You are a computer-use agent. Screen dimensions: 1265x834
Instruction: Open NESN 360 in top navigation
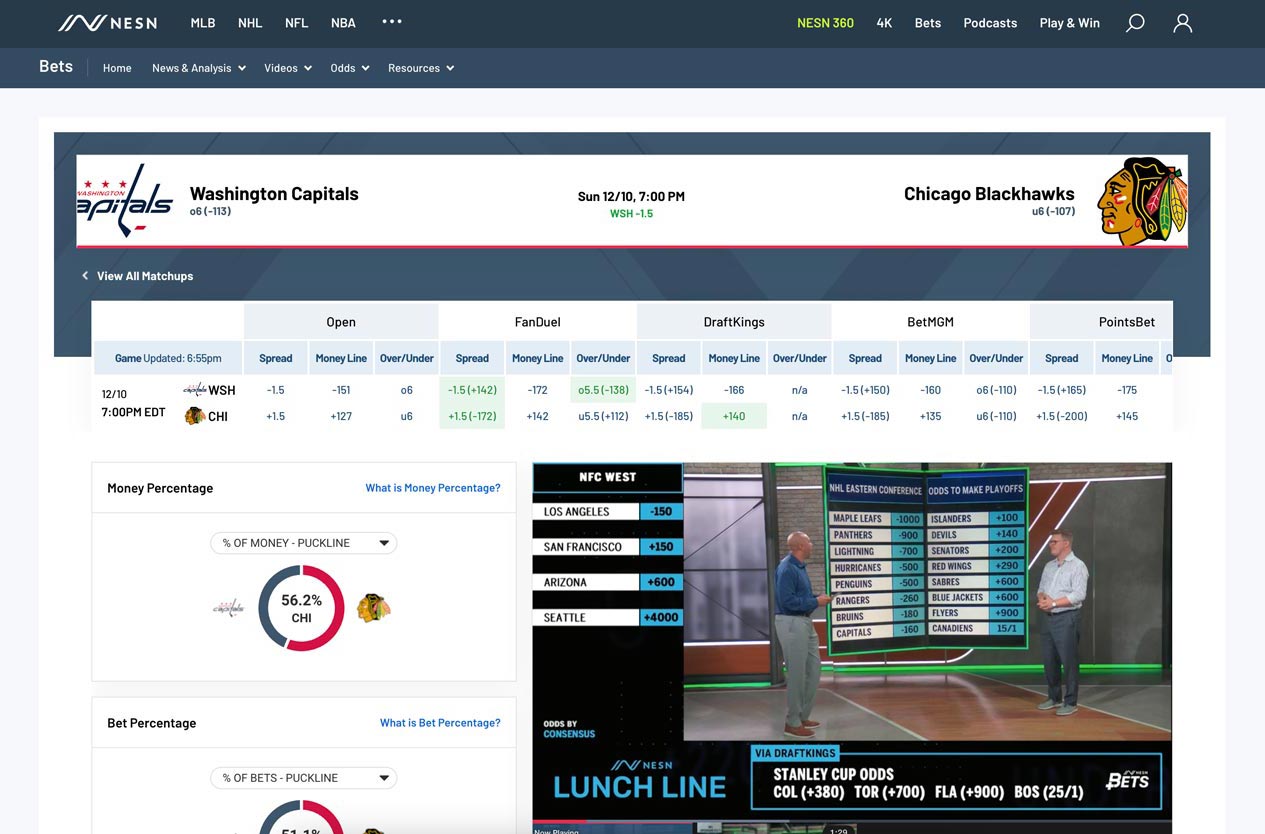point(825,23)
